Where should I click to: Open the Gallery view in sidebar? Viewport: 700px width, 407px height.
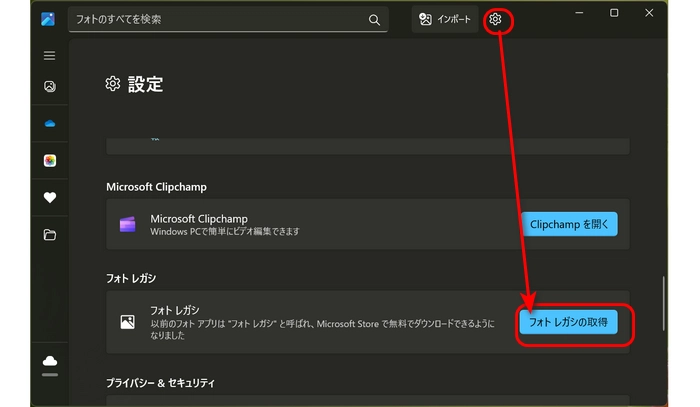click(49, 87)
